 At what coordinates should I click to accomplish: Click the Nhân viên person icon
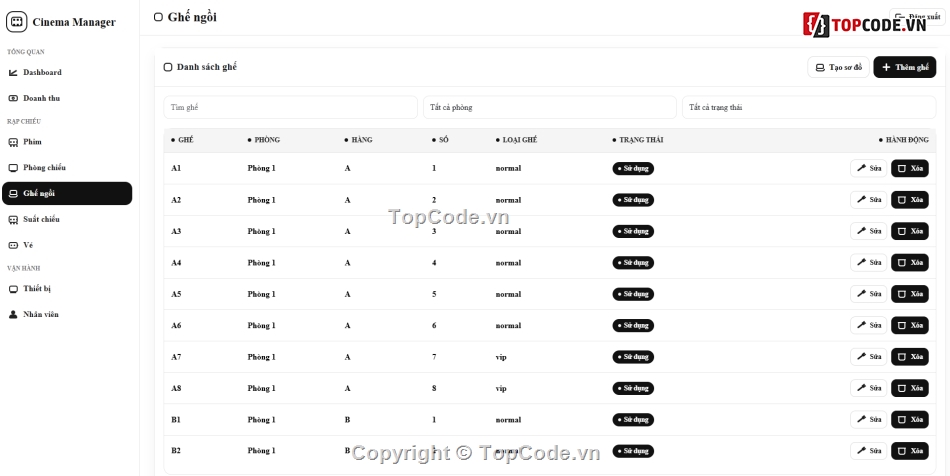point(13,314)
